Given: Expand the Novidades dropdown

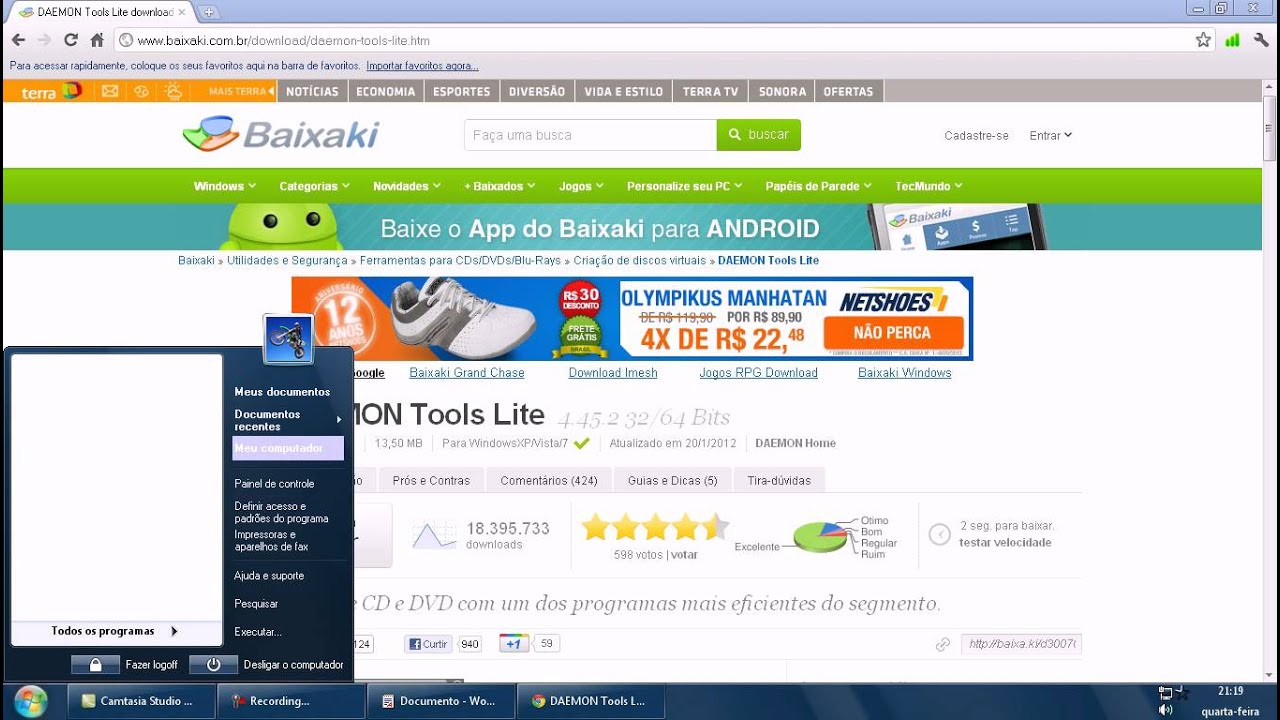Looking at the screenshot, I should pyautogui.click(x=407, y=186).
